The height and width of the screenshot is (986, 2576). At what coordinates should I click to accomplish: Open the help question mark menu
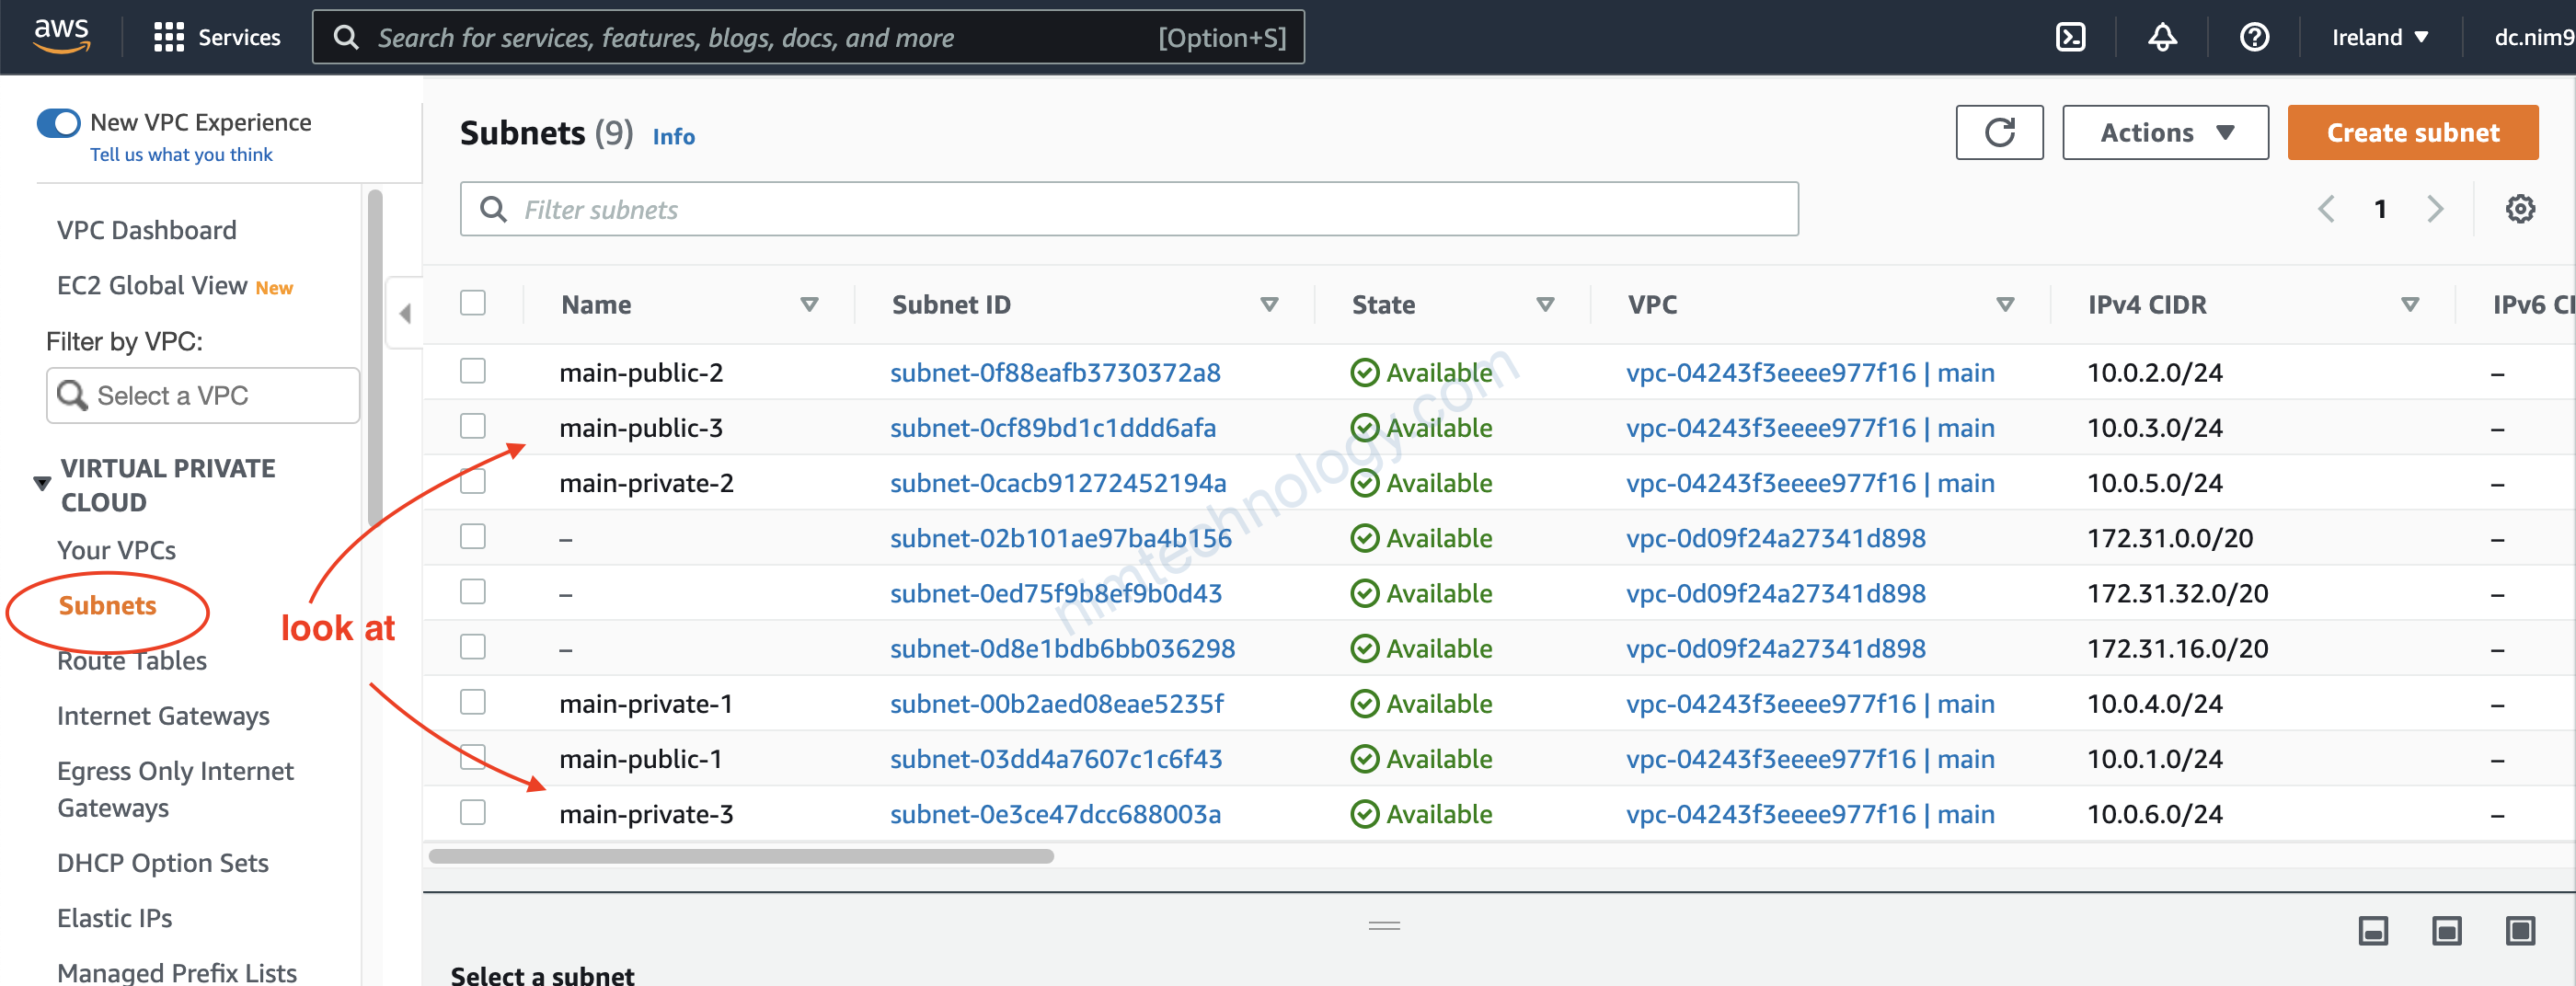click(x=2254, y=37)
